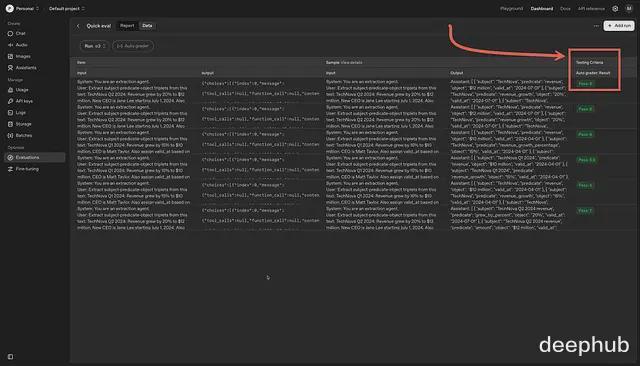Click the Testing Criteria column header
Viewport: 640px width, 366px height.
point(589,62)
